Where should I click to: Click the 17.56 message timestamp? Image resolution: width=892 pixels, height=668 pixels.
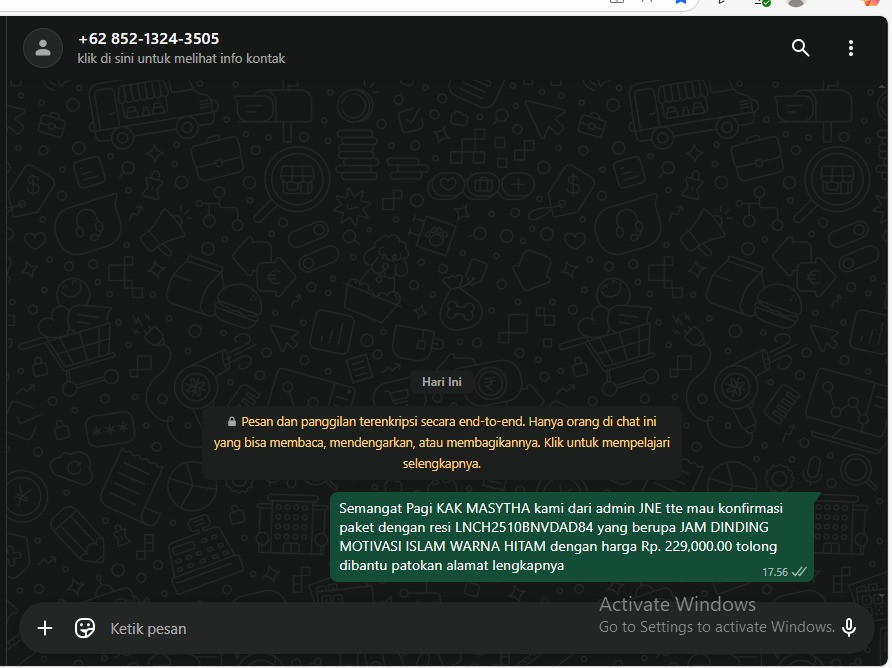(x=775, y=572)
